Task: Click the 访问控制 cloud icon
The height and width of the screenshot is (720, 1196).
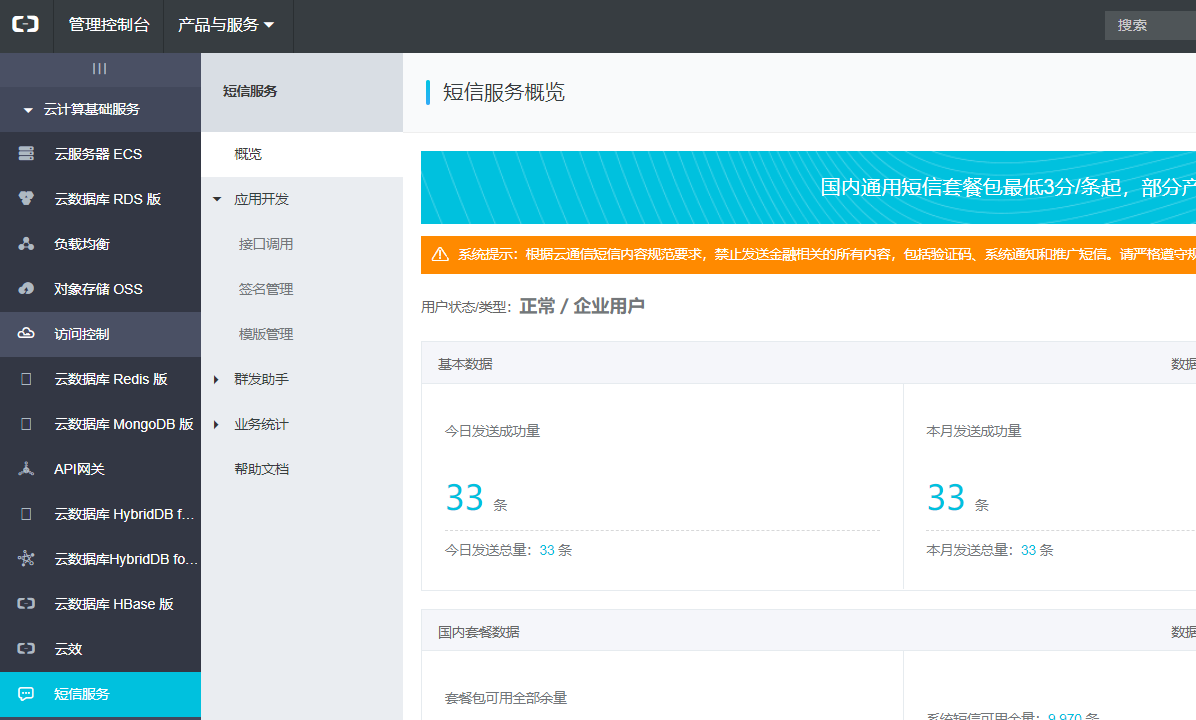Action: (x=26, y=333)
